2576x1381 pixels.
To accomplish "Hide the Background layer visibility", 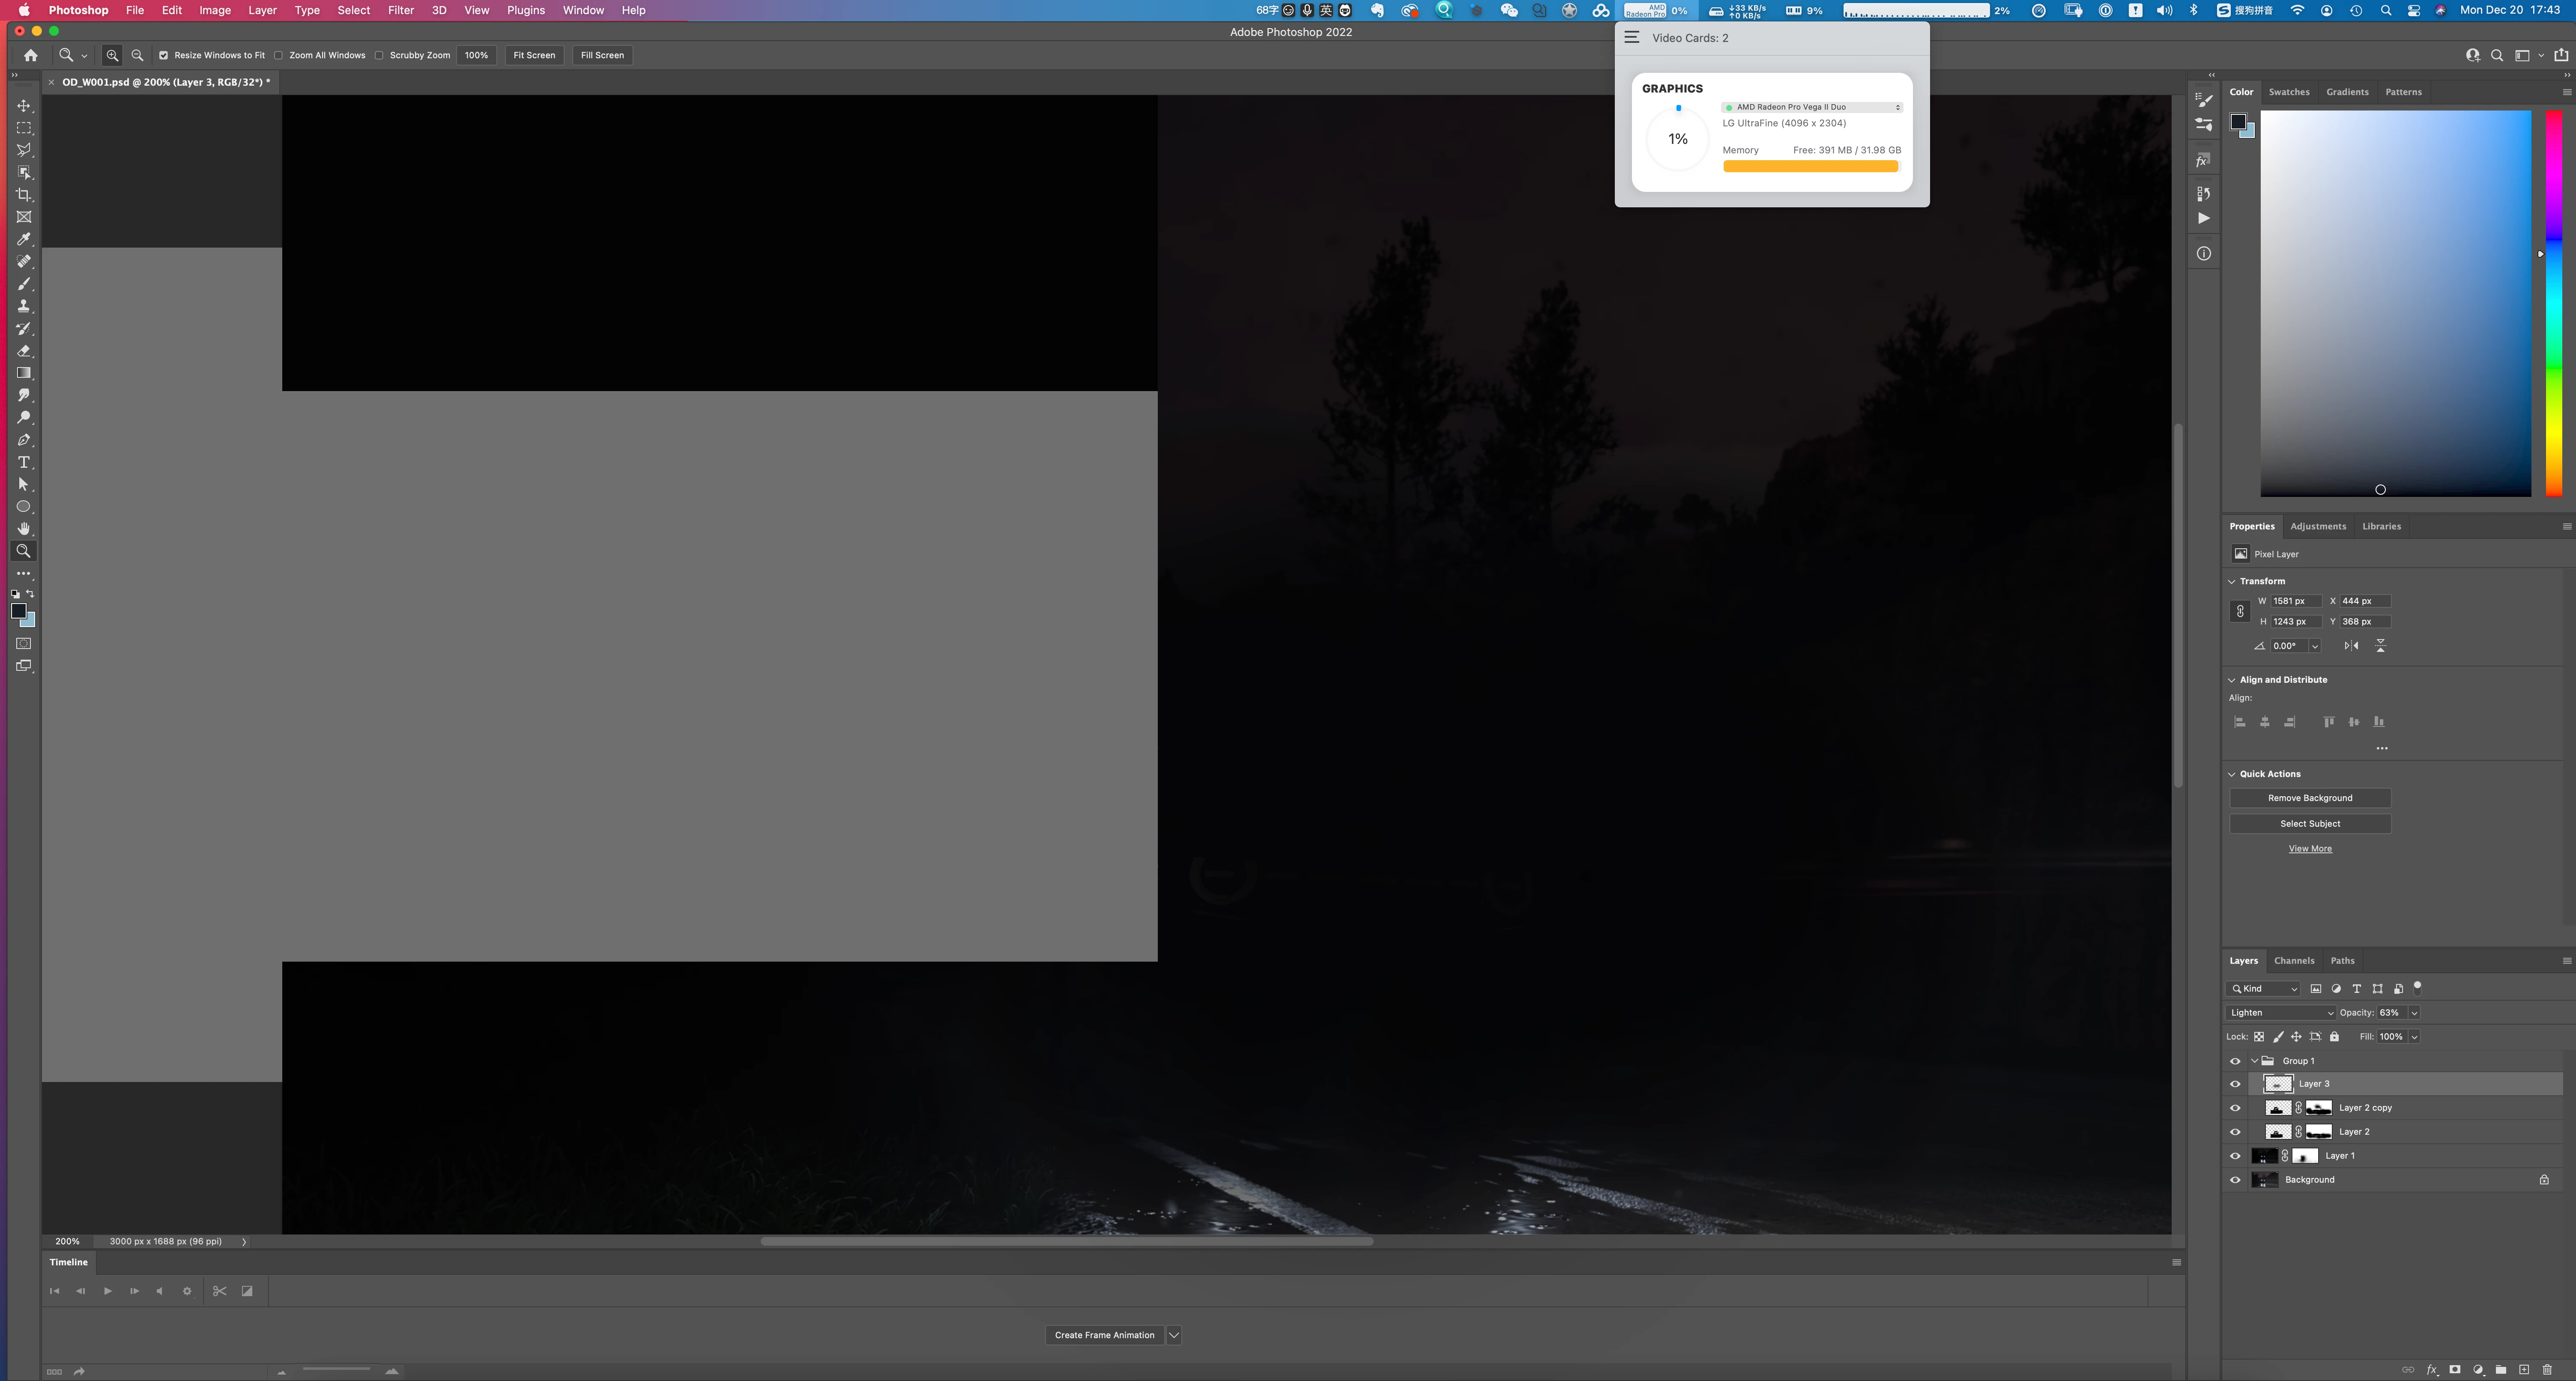I will [x=2235, y=1180].
